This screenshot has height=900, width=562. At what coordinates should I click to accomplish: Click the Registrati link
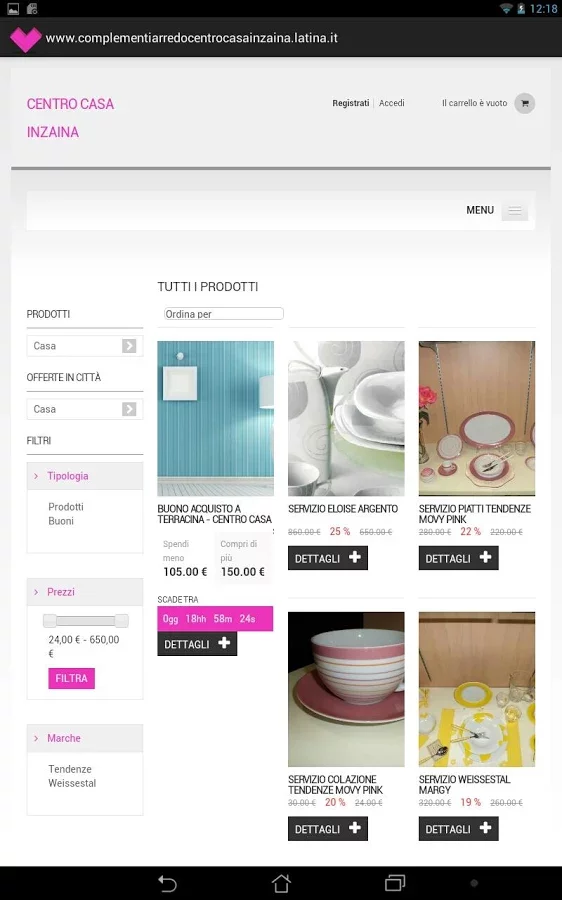pos(350,103)
